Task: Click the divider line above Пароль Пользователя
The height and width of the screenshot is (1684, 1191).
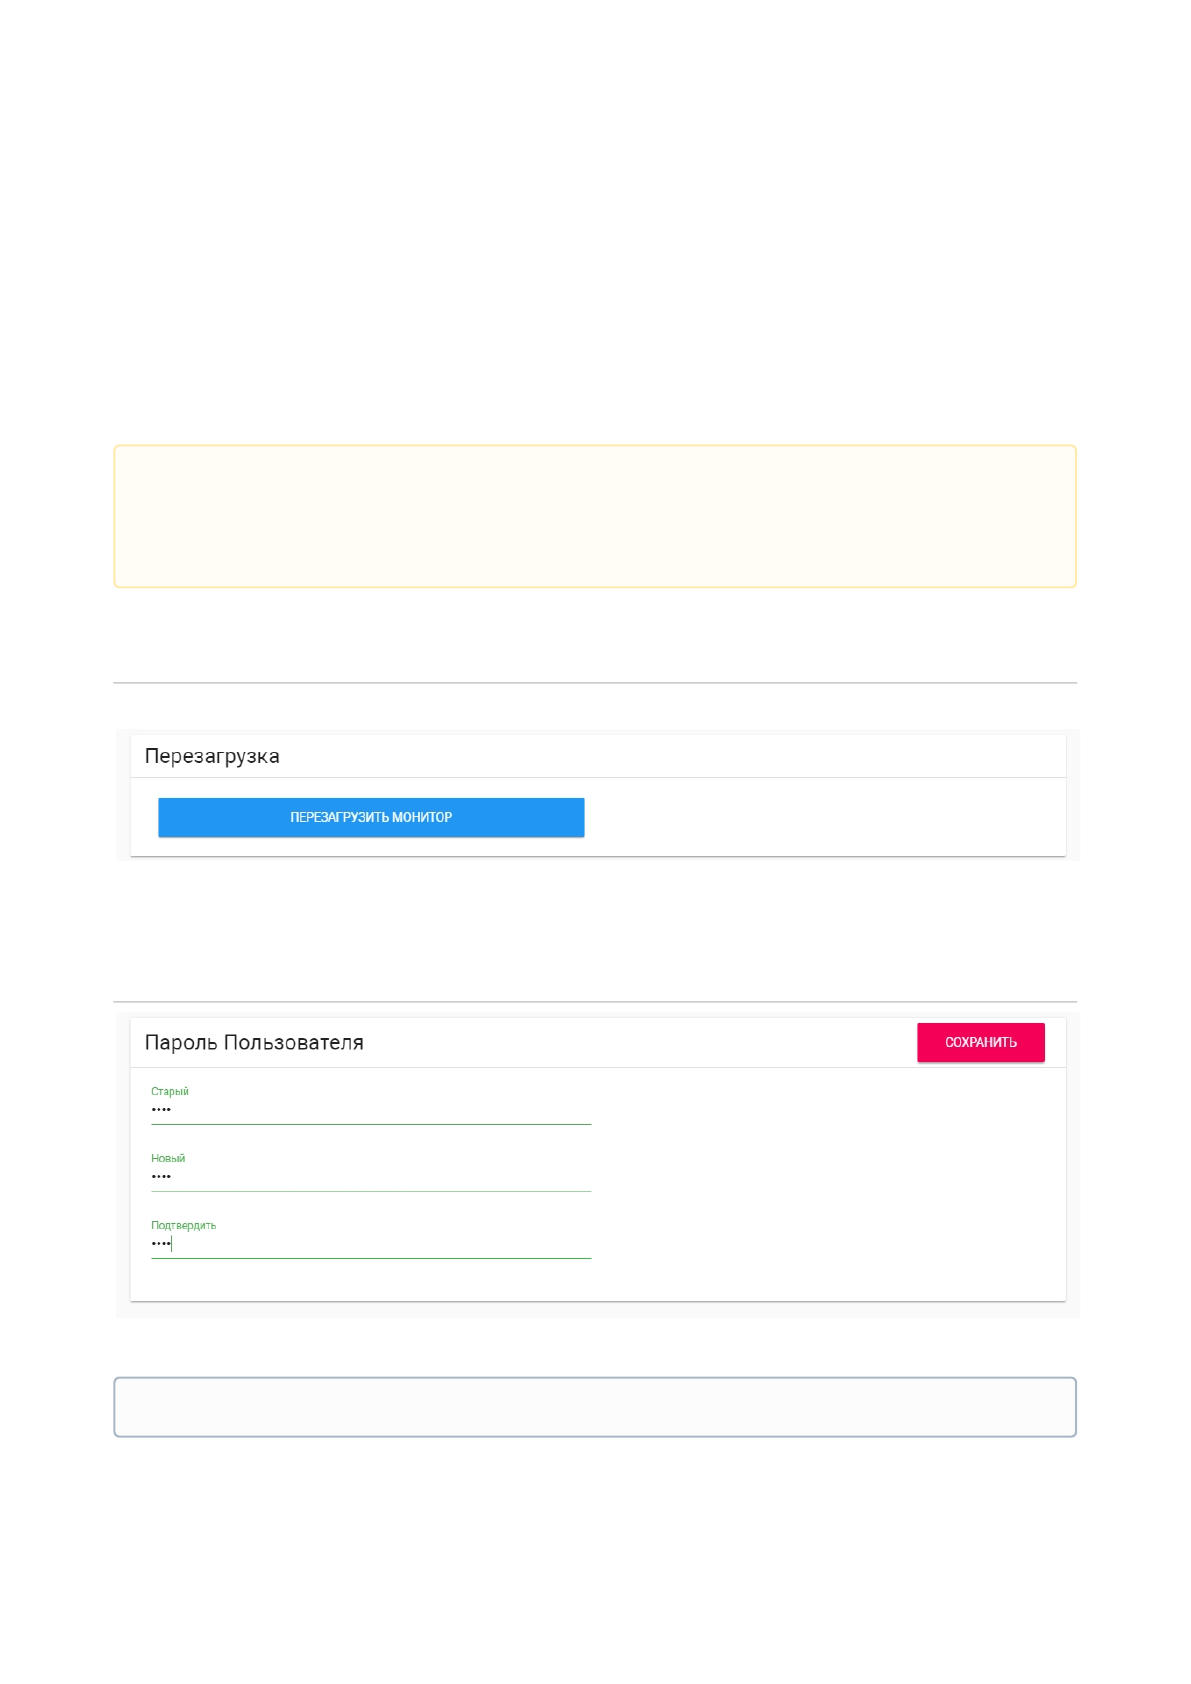Action: tap(595, 1001)
